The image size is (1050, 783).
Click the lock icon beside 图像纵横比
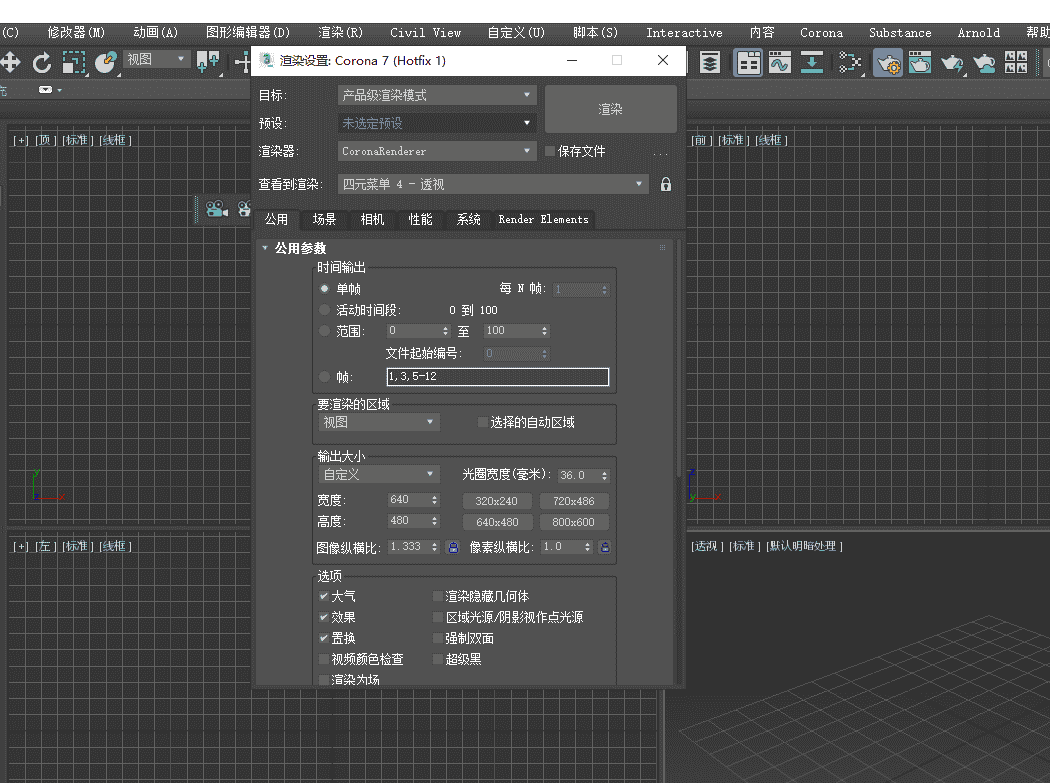pos(453,547)
